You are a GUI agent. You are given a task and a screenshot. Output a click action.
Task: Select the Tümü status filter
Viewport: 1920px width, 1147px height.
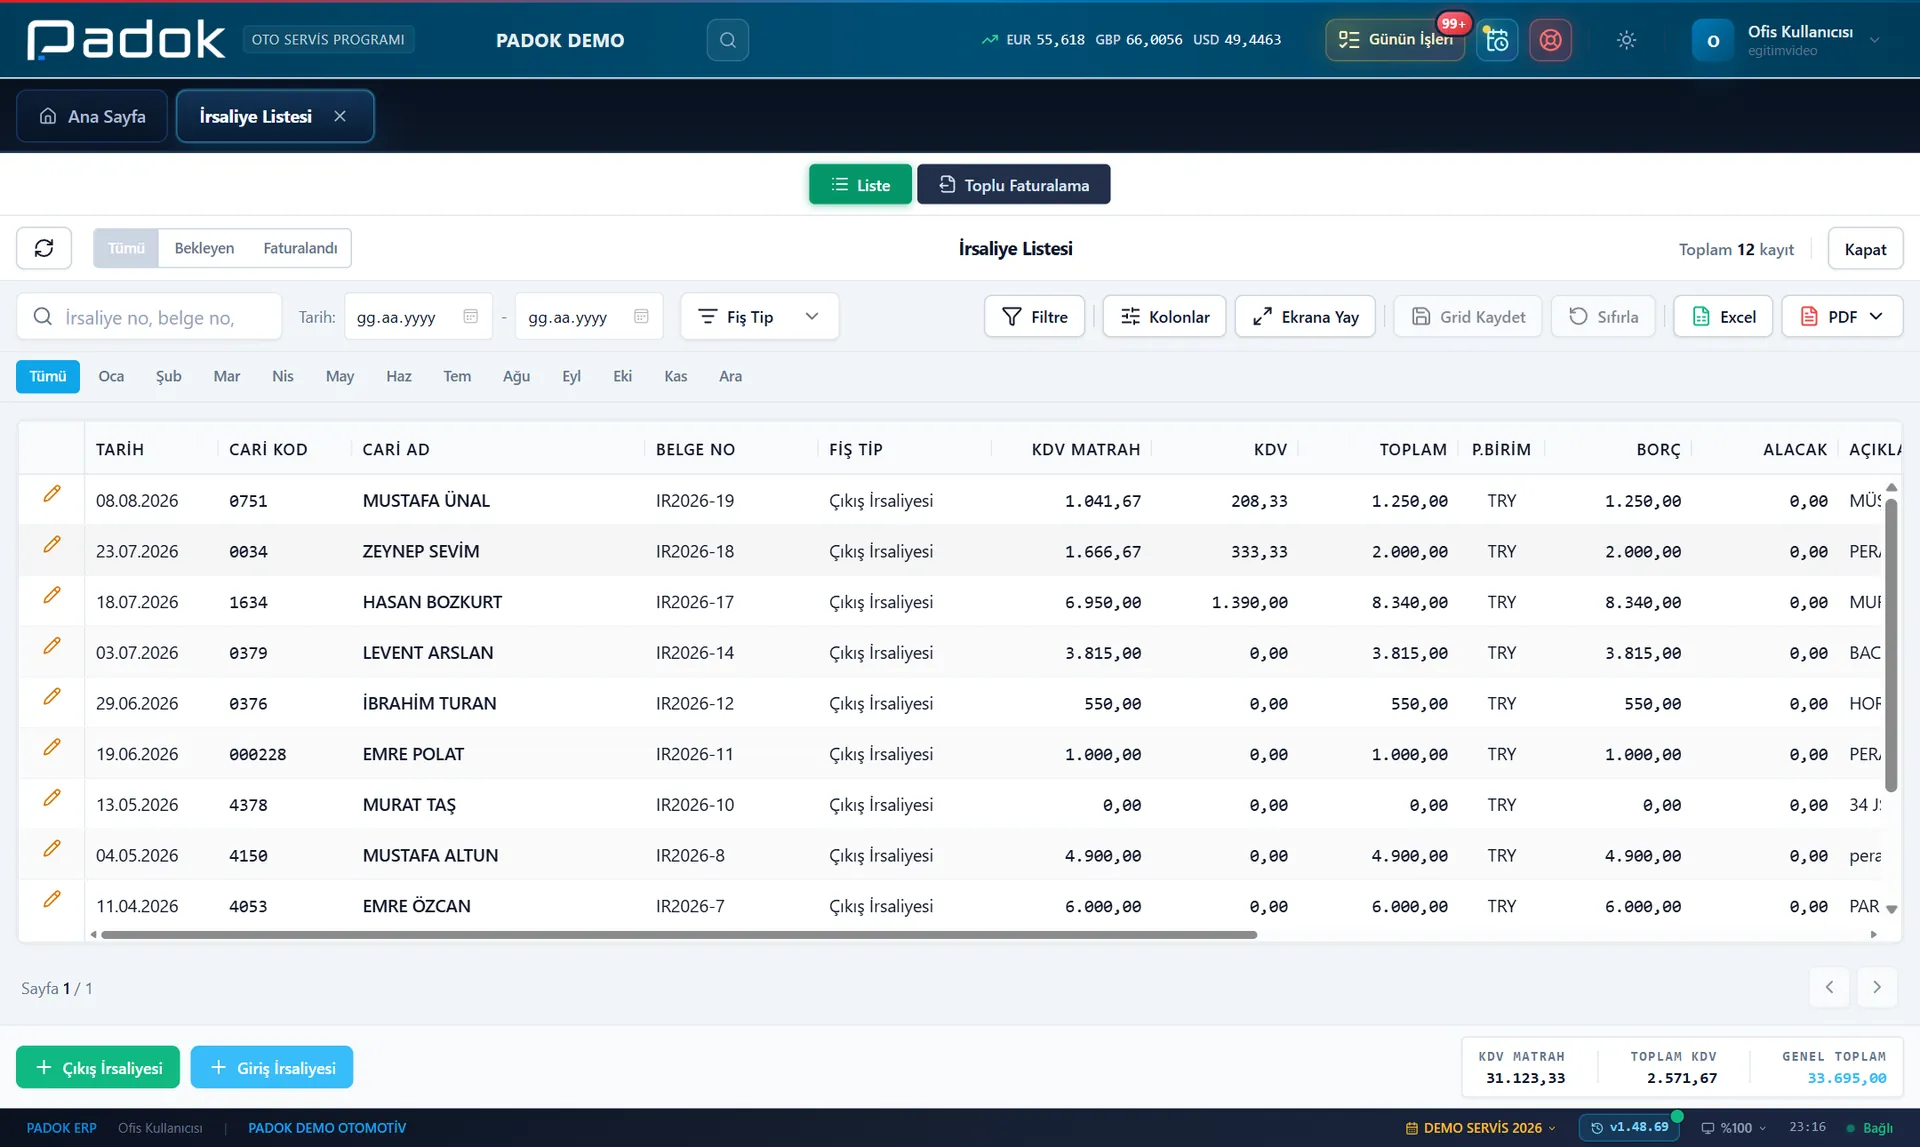[126, 248]
